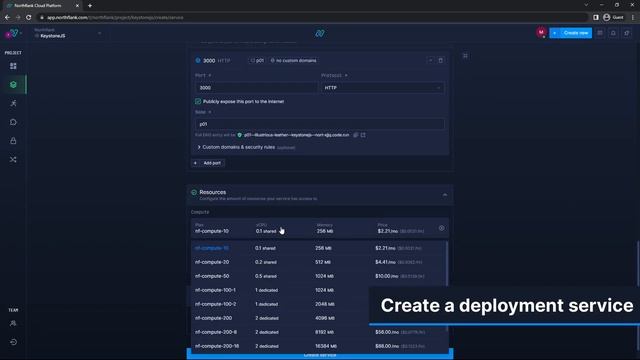This screenshot has height=360, width=640.
Task: Click the Create service button
Action: click(x=320, y=355)
